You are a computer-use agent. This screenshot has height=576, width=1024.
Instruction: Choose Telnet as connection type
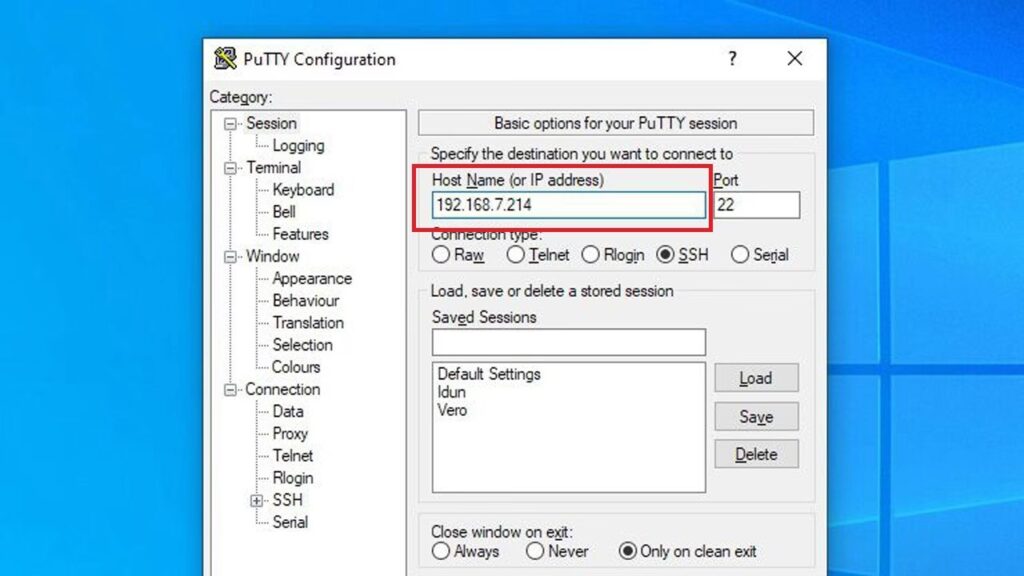pos(516,255)
